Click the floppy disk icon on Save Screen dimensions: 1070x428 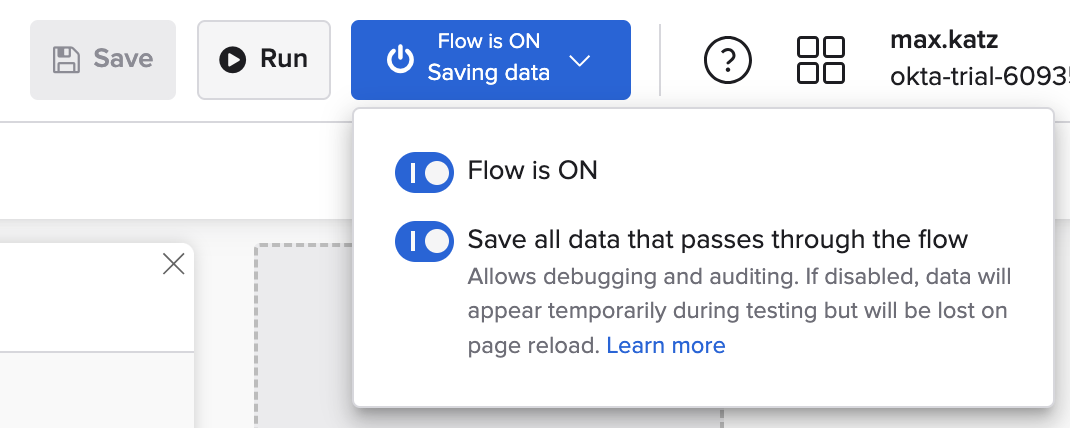(67, 59)
